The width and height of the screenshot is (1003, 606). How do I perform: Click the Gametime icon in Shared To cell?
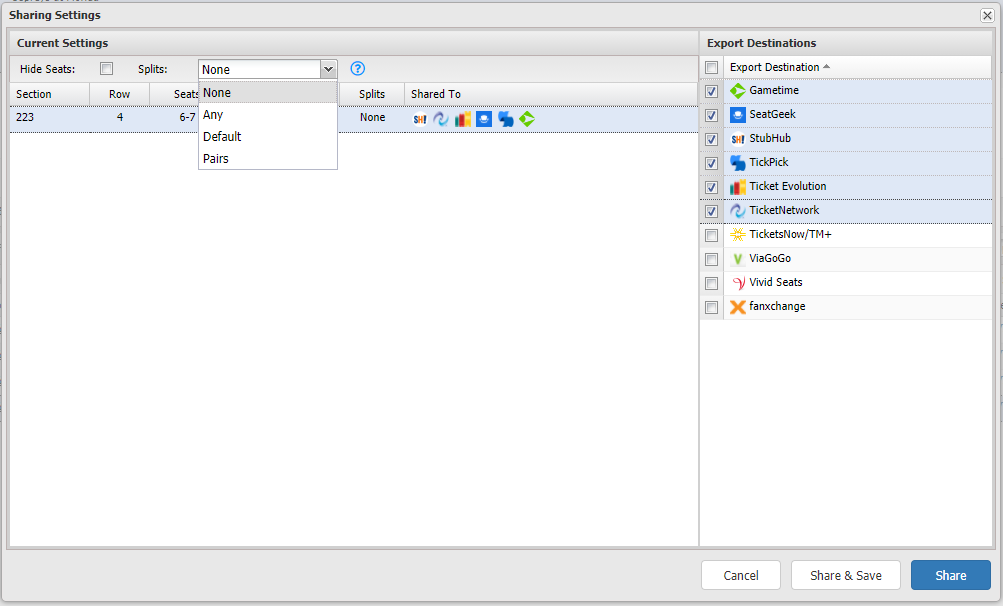(527, 119)
